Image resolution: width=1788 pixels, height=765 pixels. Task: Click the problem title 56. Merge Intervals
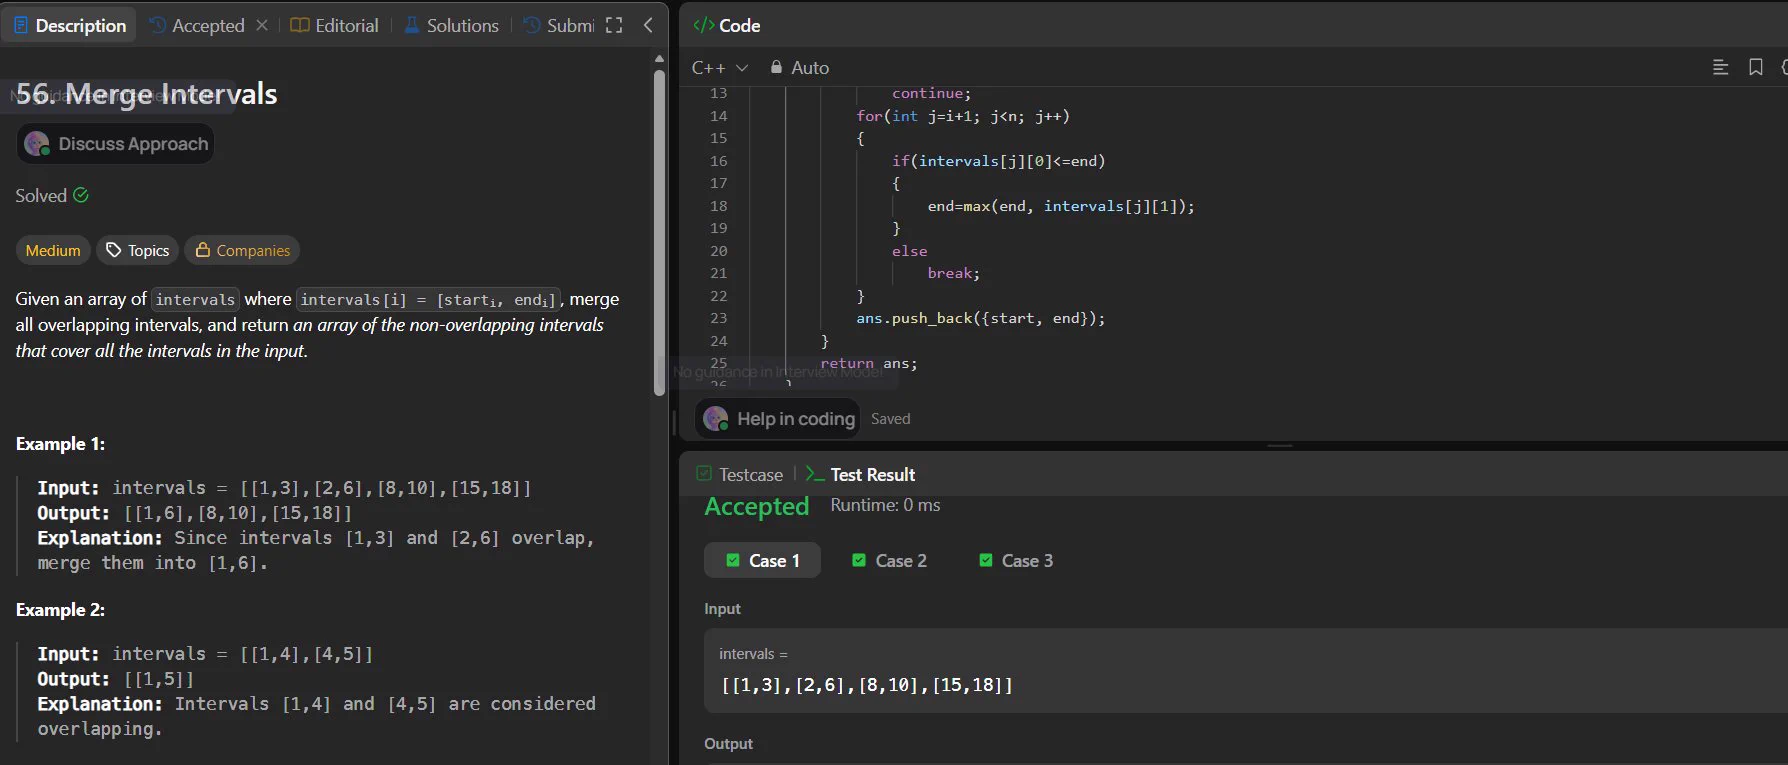click(x=147, y=94)
